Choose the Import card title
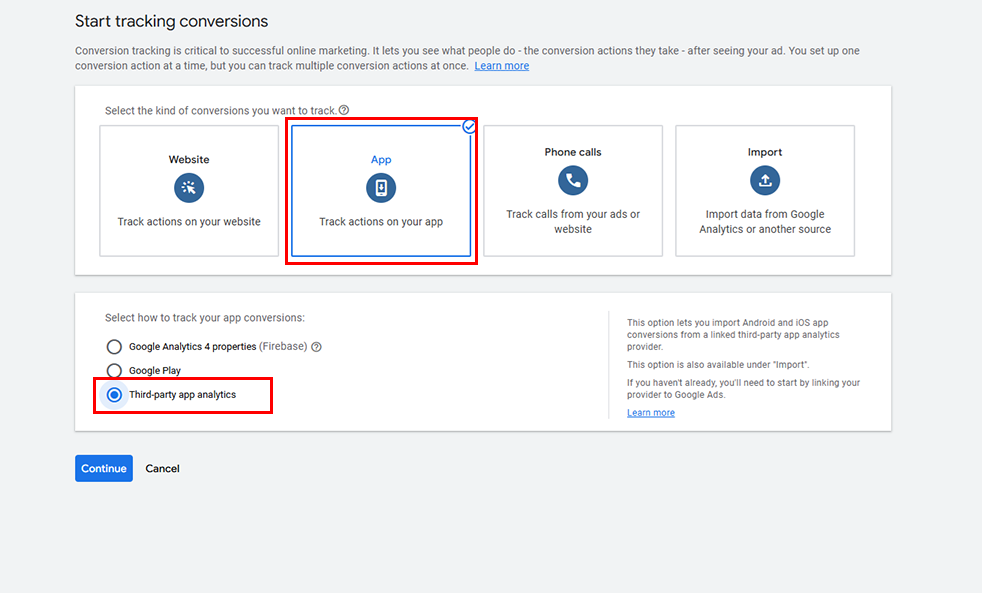Viewport: 982px width, 593px height. click(765, 152)
